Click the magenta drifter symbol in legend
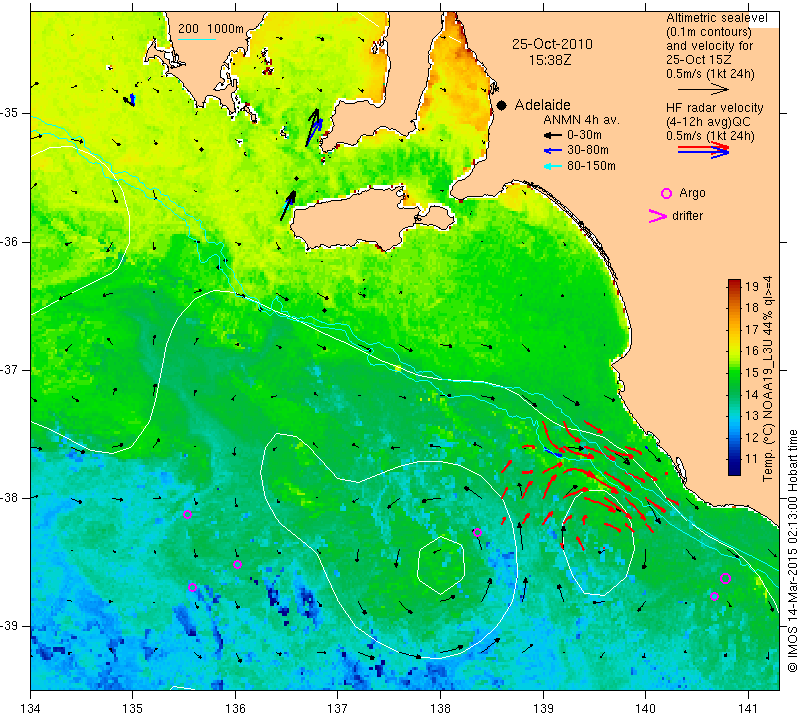The width and height of the screenshot is (800, 720). tap(658, 216)
